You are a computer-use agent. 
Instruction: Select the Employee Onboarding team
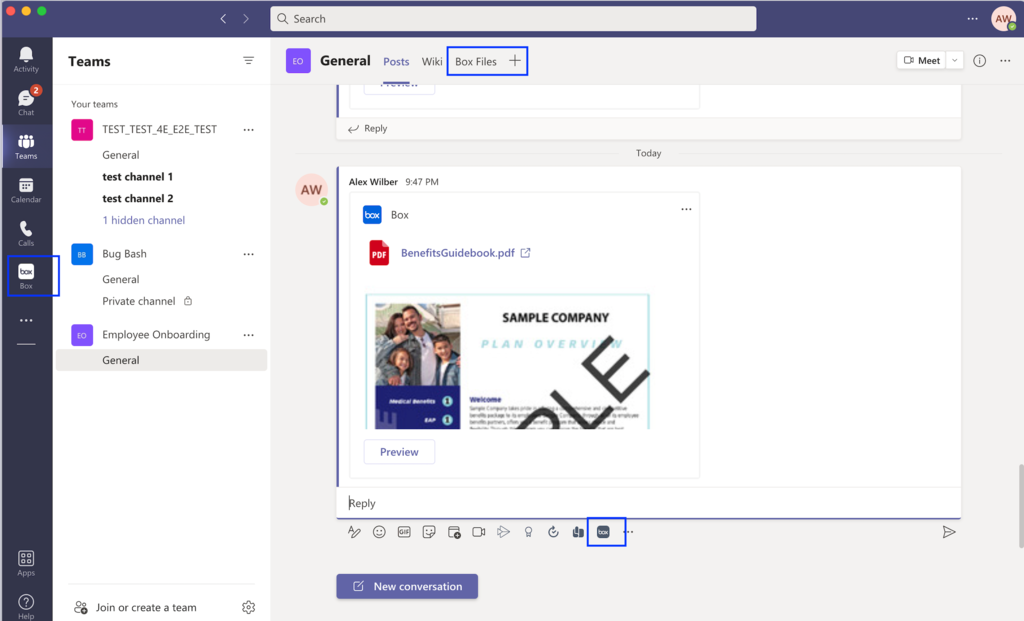(x=156, y=334)
